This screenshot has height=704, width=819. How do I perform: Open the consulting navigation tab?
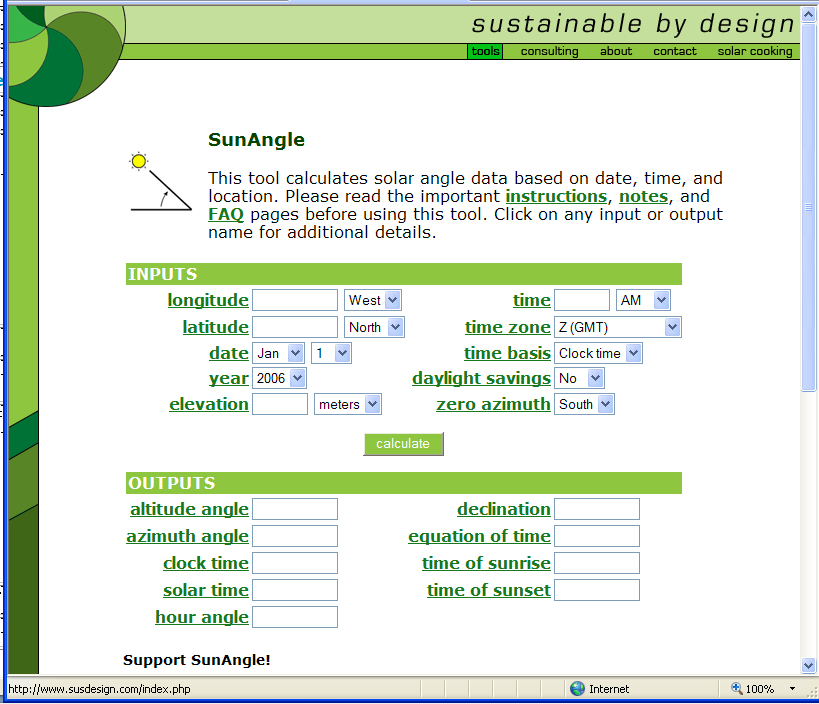click(549, 51)
